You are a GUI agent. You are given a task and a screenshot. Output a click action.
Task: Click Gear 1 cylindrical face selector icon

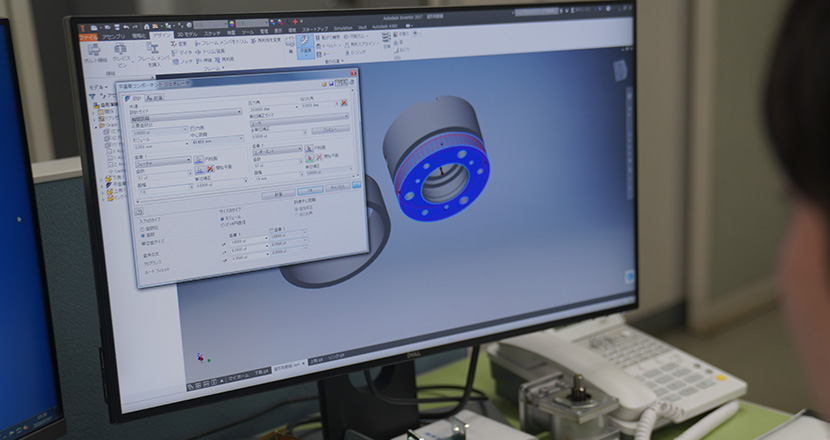[x=198, y=160]
